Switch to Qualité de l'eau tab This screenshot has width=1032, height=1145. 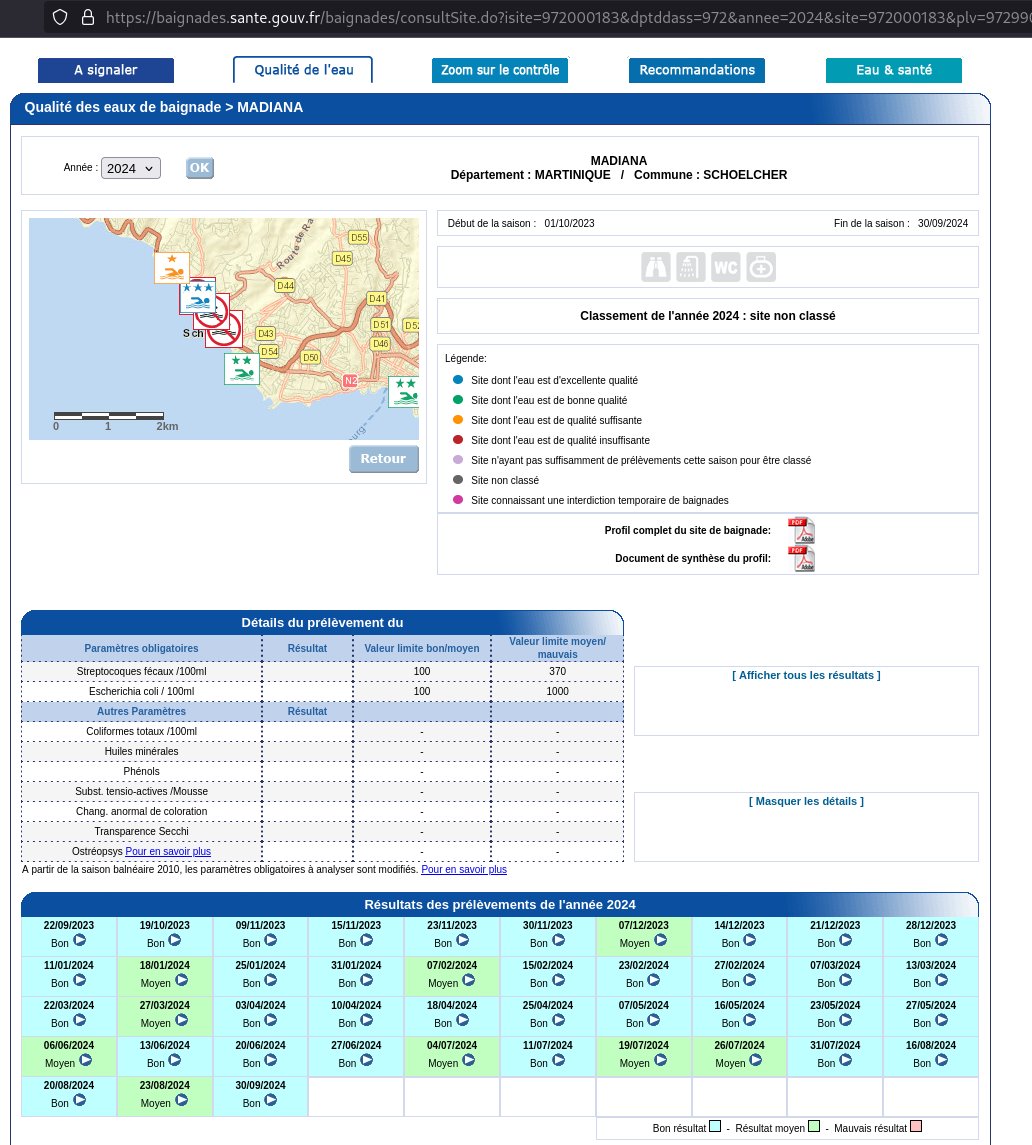pyautogui.click(x=303, y=70)
